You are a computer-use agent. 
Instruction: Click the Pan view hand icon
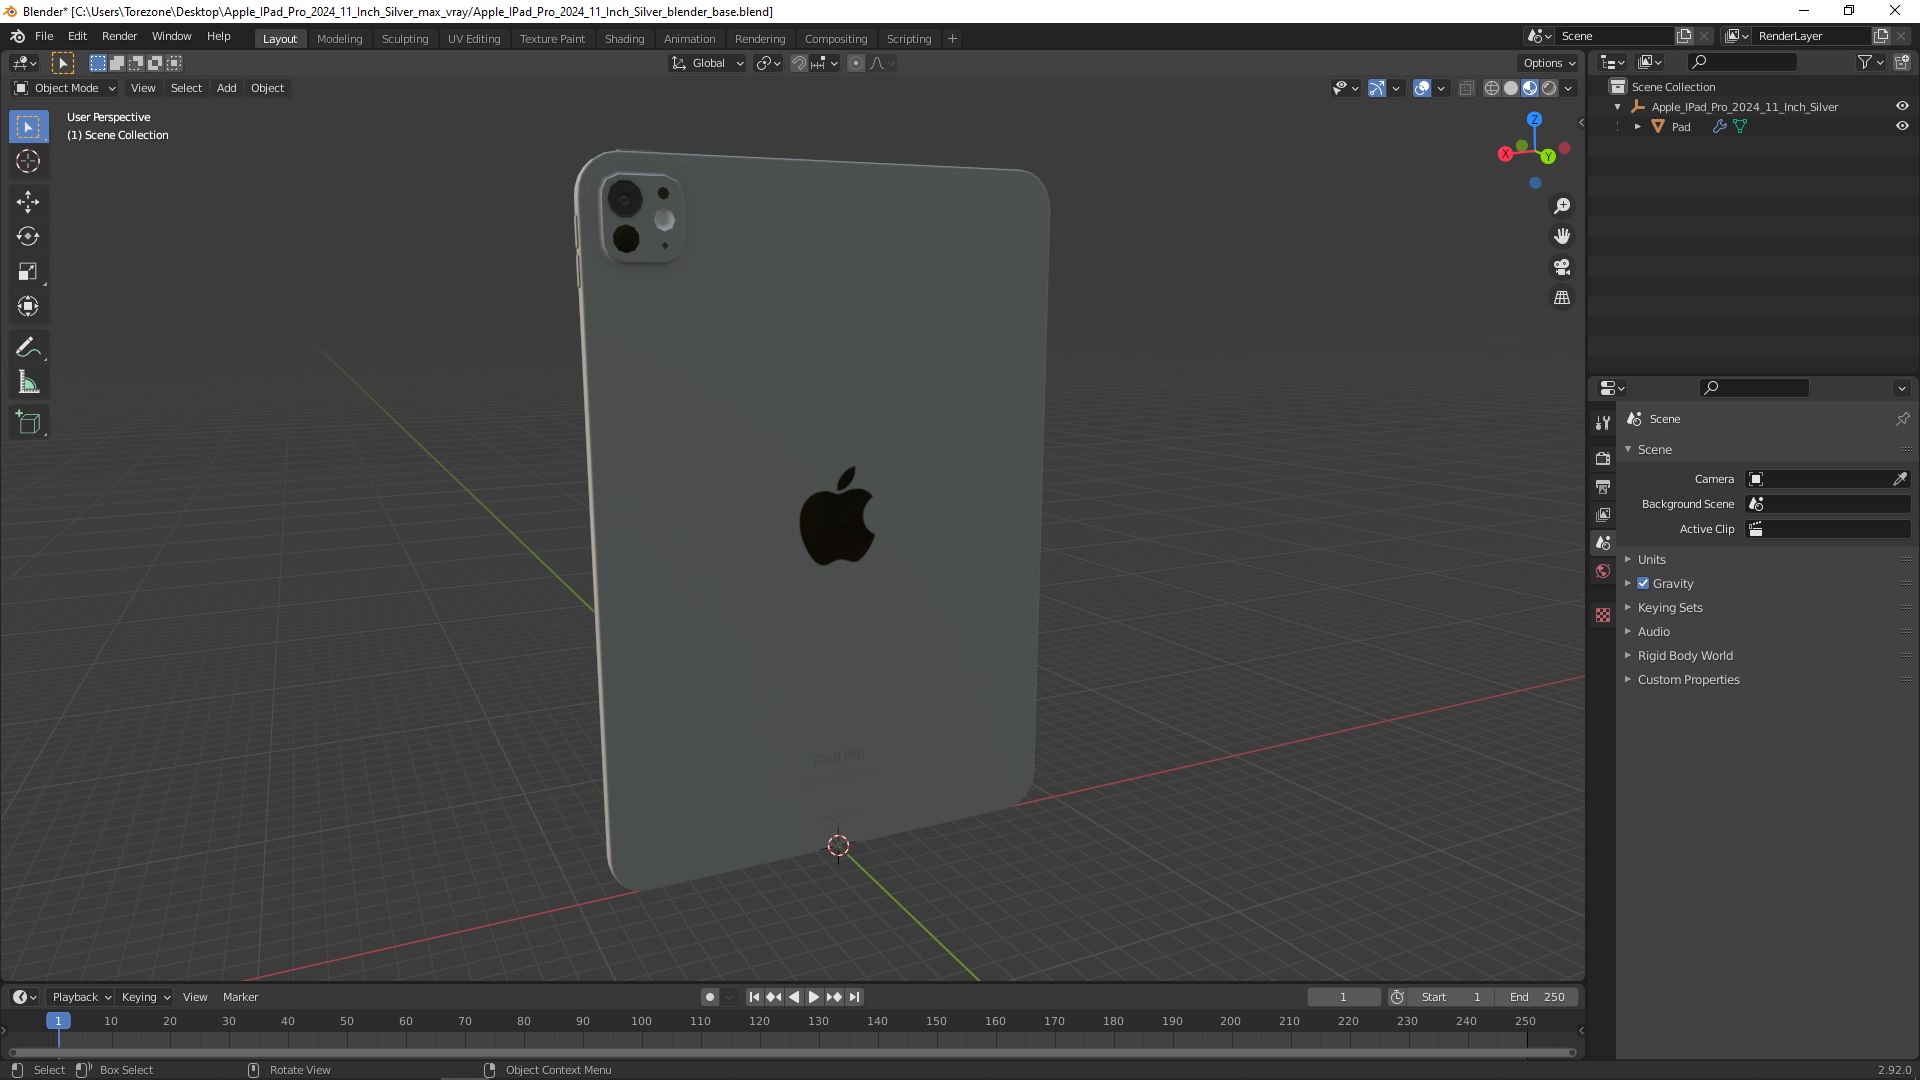tap(1562, 237)
